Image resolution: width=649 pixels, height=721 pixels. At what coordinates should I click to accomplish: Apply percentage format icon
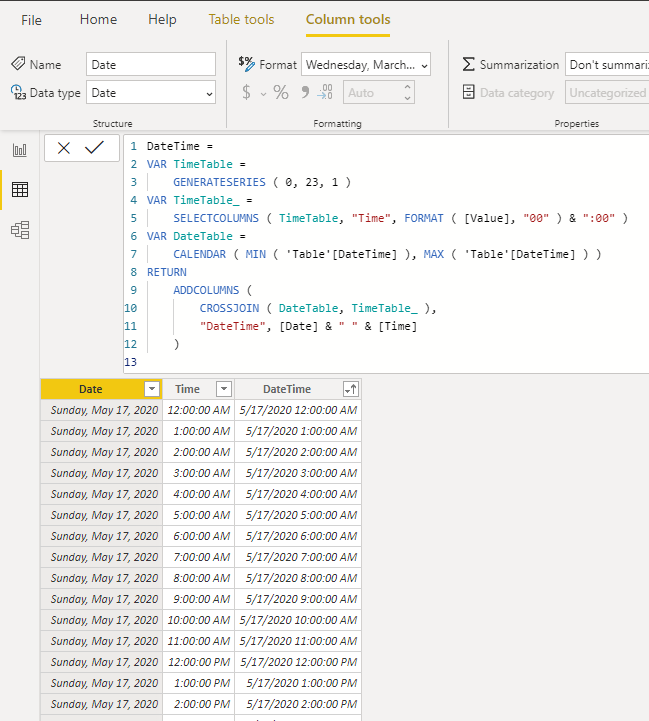click(281, 92)
